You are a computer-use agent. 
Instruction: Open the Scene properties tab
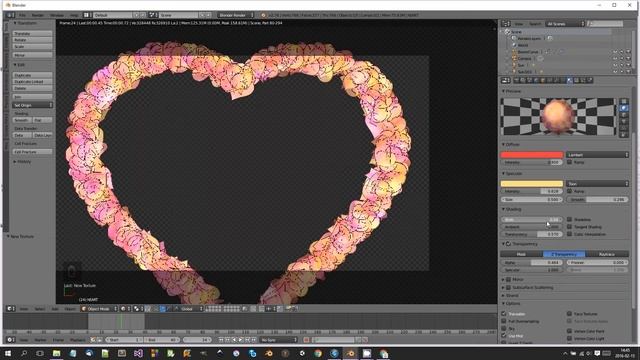click(x=529, y=80)
